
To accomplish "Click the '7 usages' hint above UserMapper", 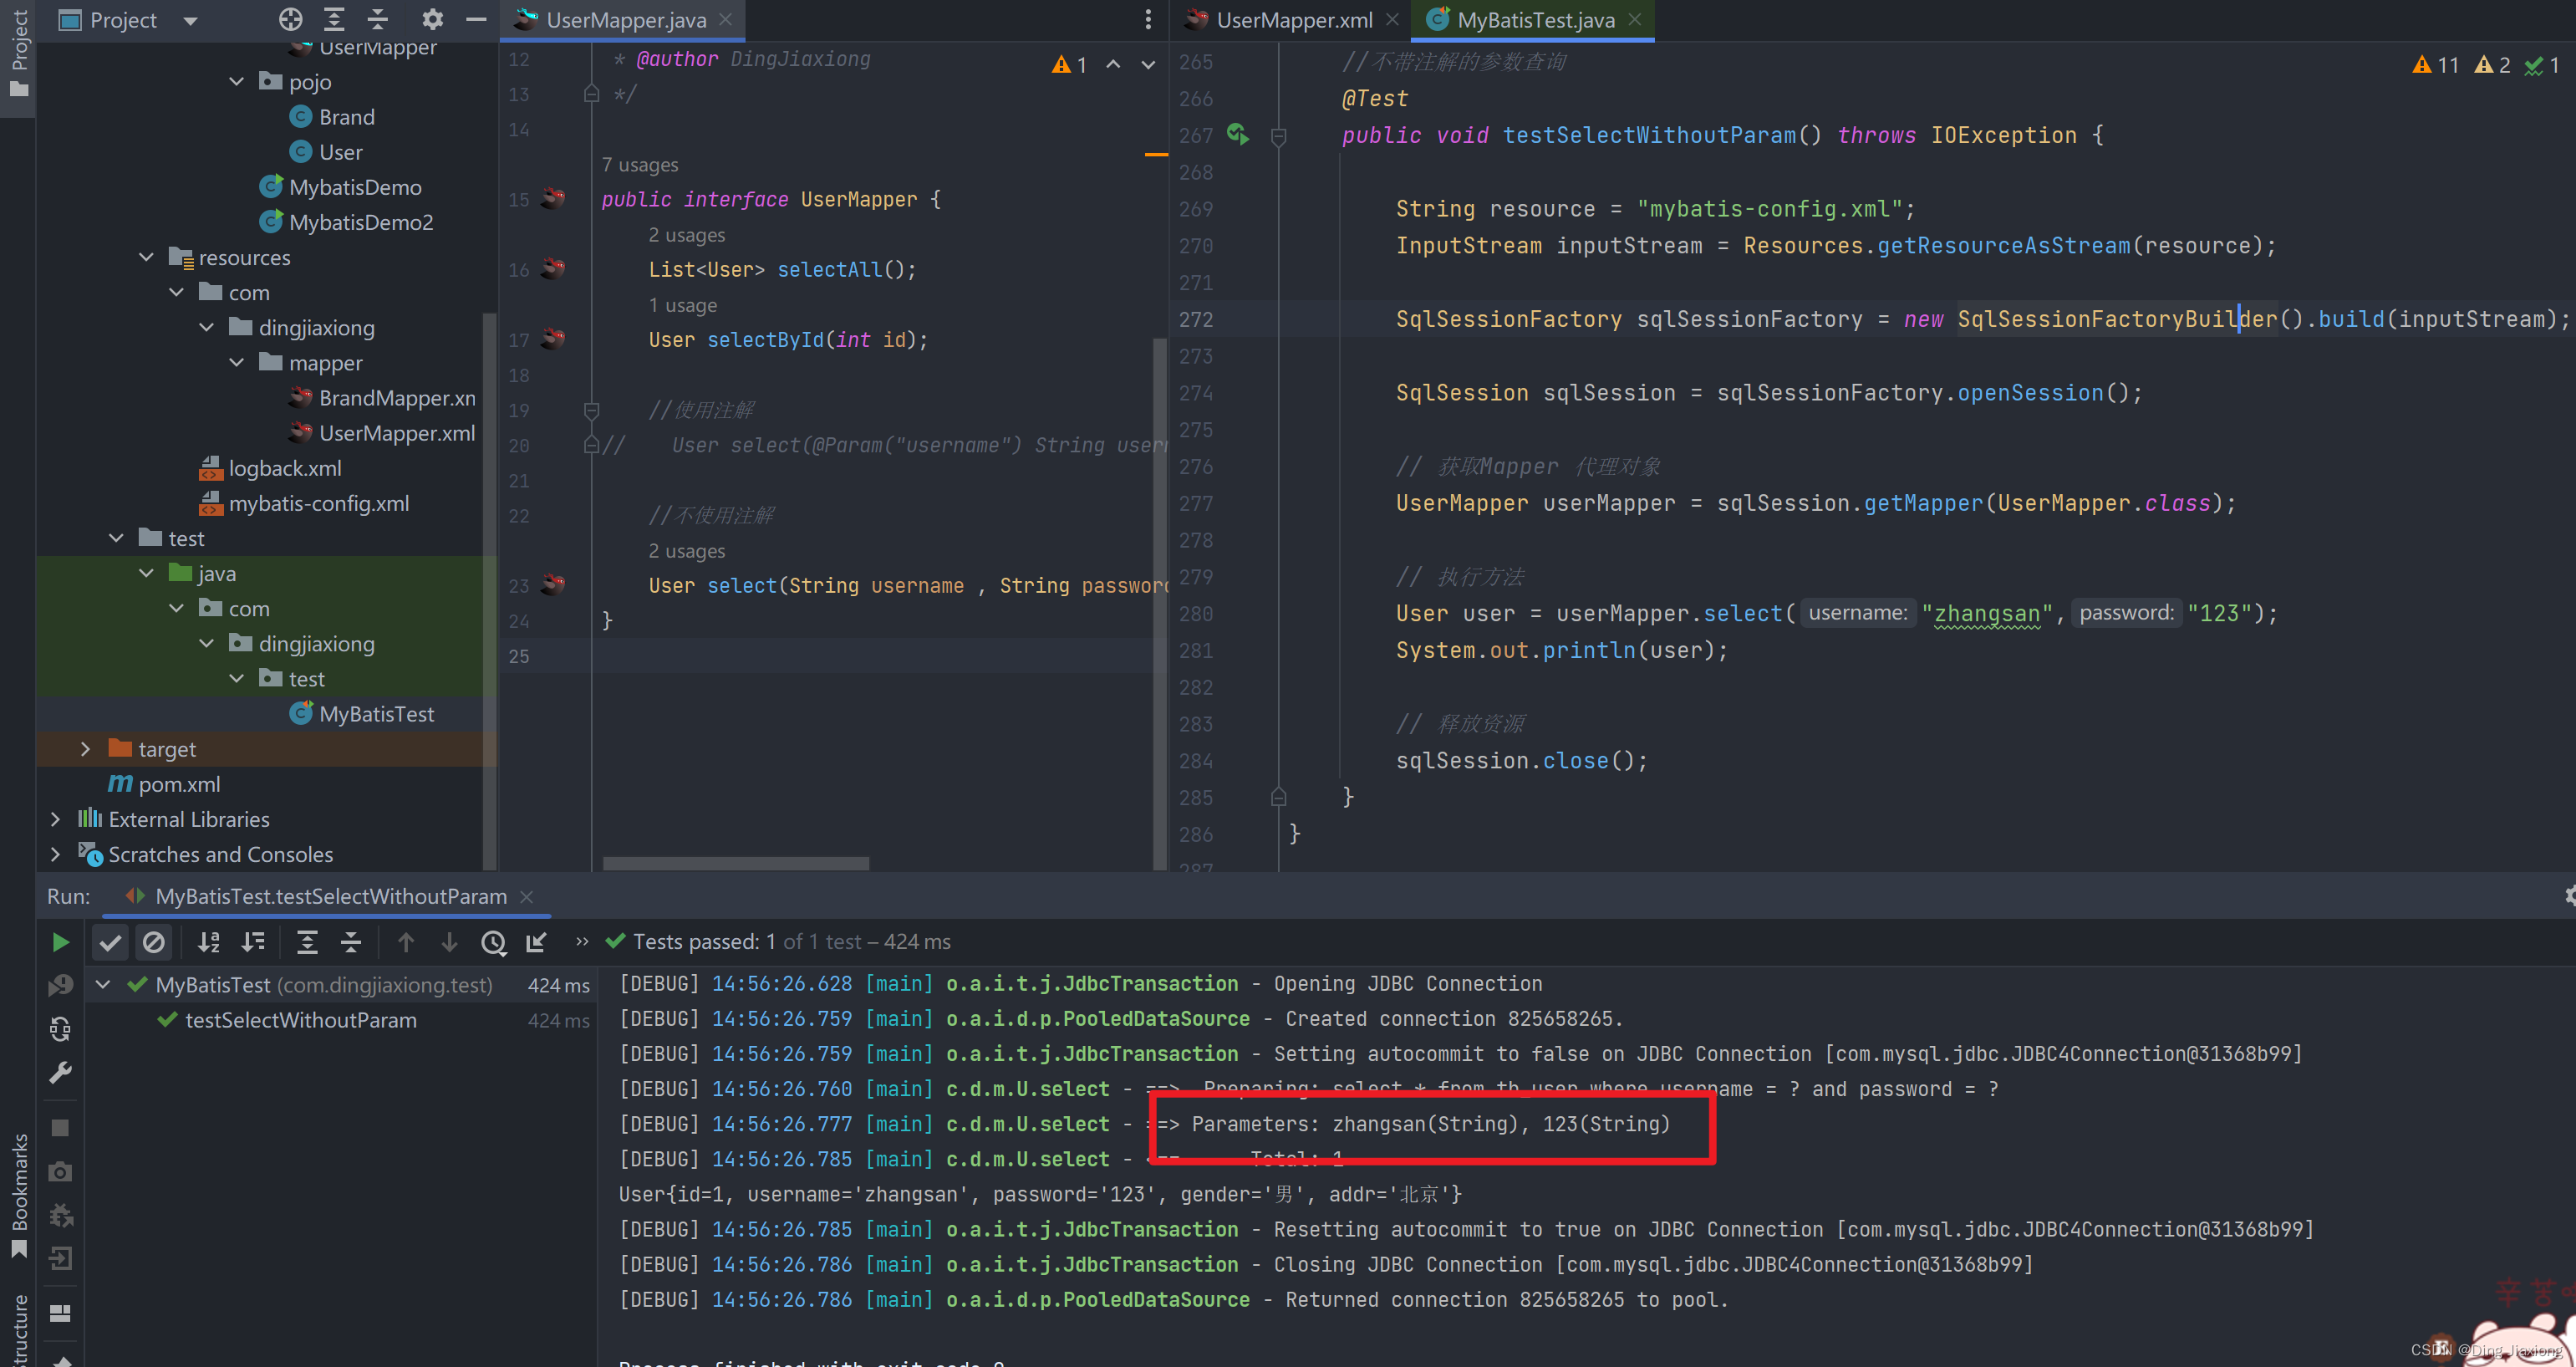I will click(x=639, y=164).
